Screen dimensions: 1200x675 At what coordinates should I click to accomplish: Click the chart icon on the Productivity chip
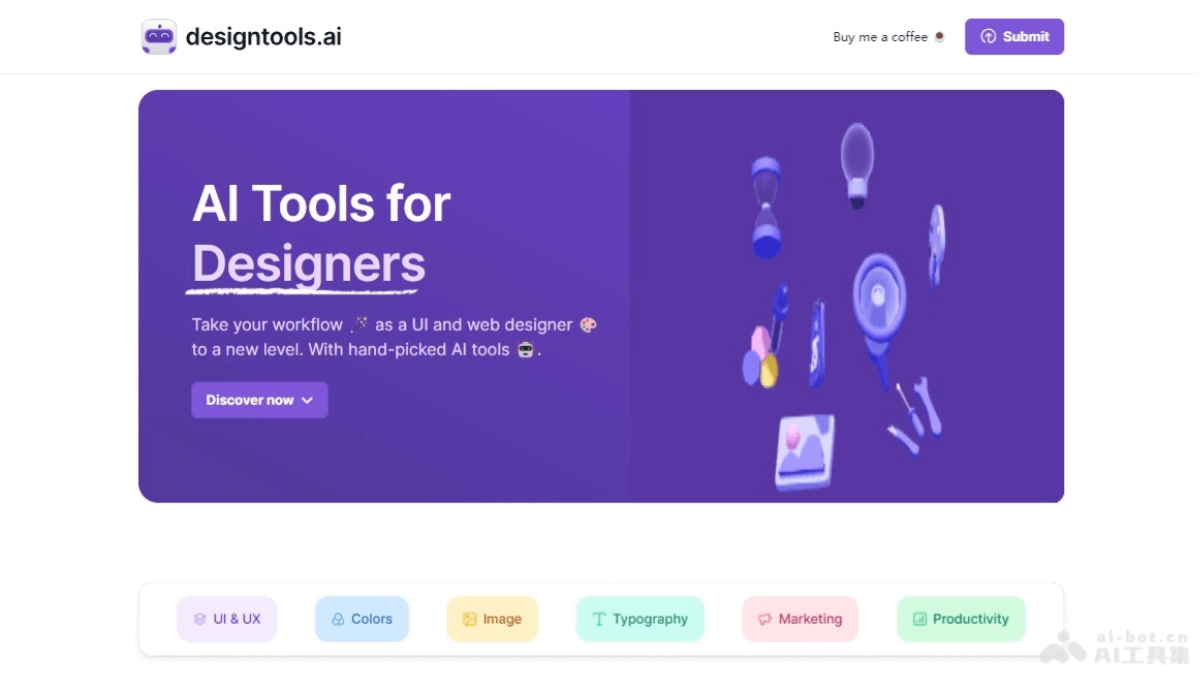click(920, 619)
